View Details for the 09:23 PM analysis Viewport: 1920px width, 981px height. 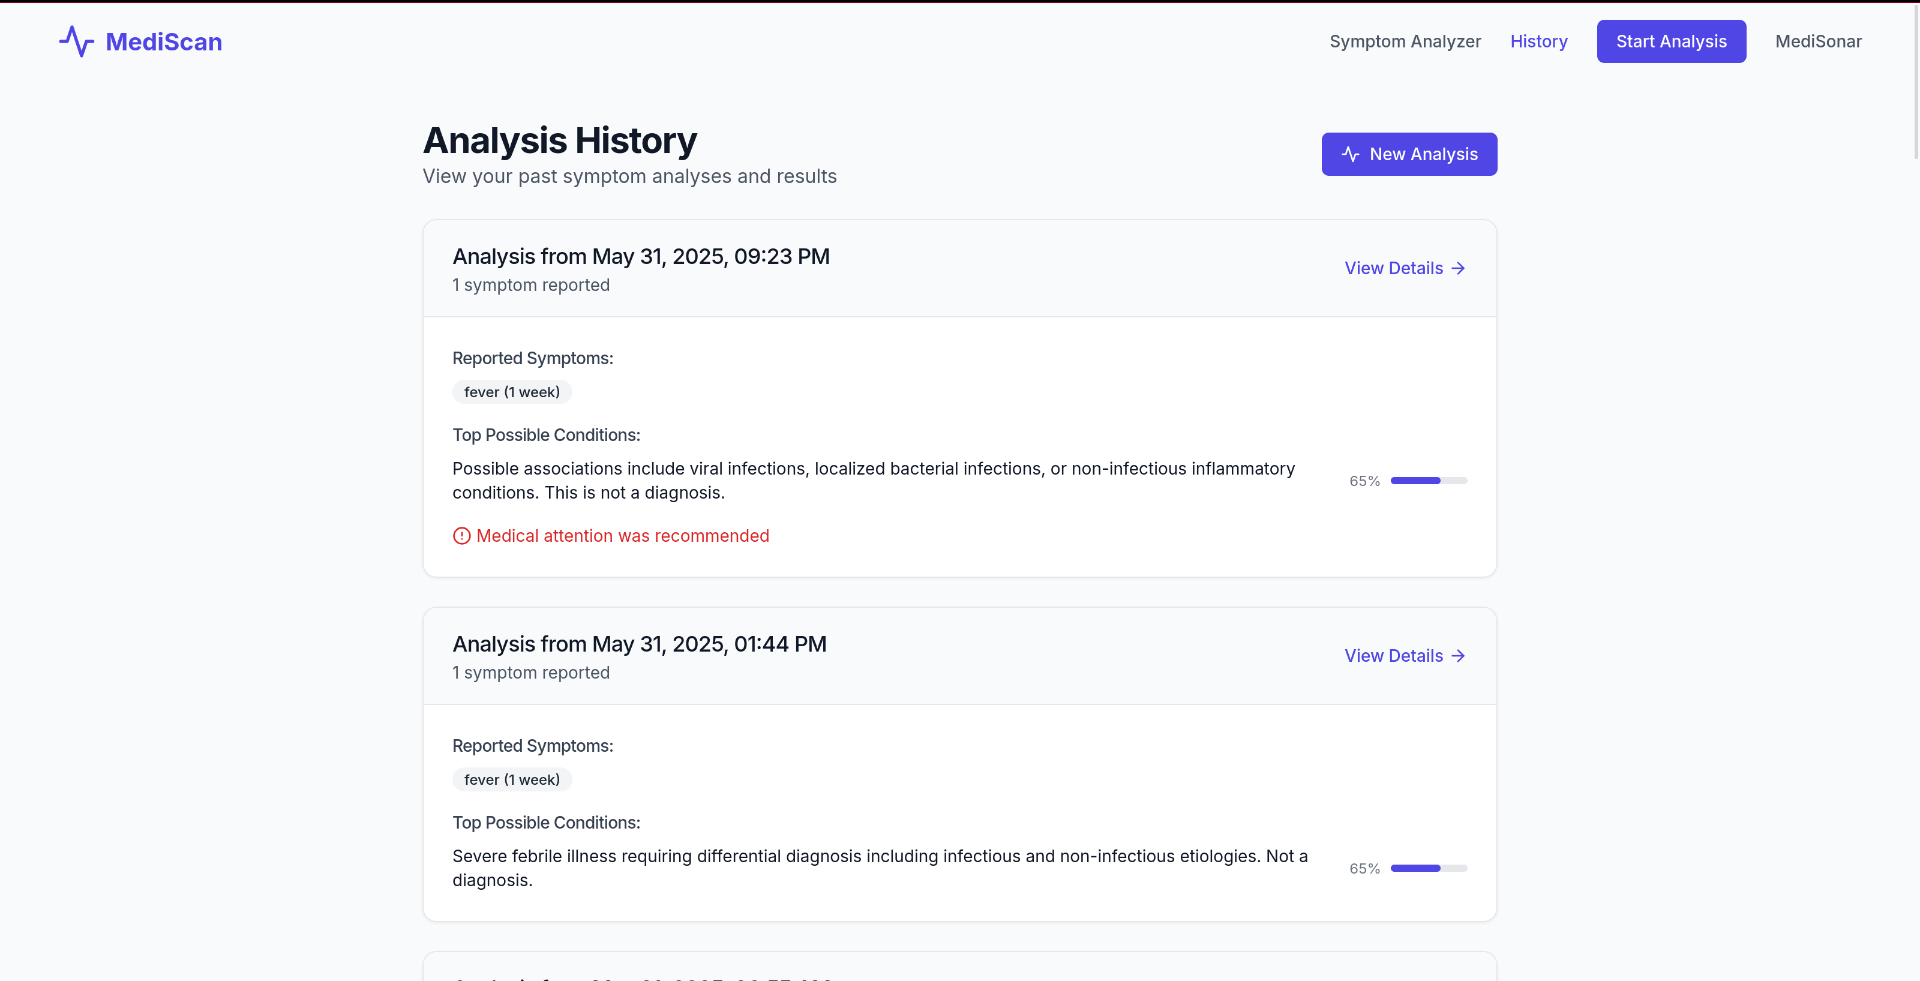click(1405, 268)
